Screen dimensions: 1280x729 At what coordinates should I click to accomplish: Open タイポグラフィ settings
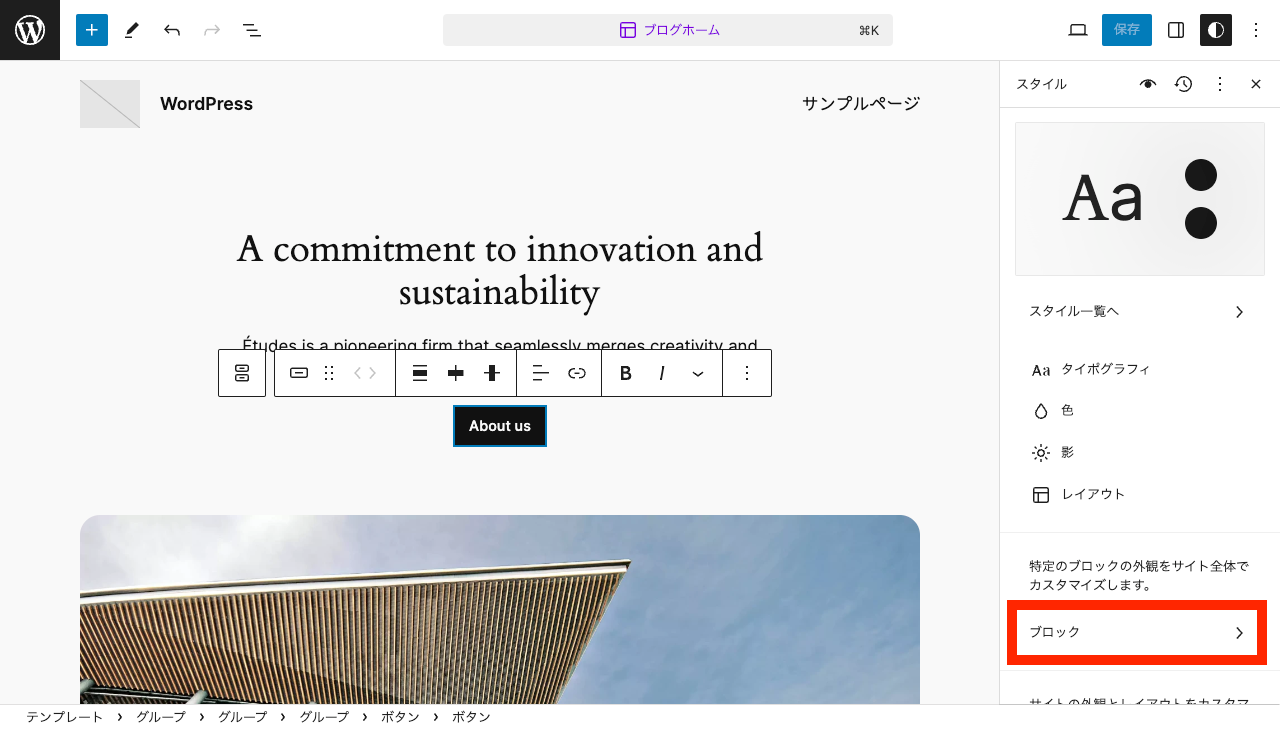[1140, 369]
